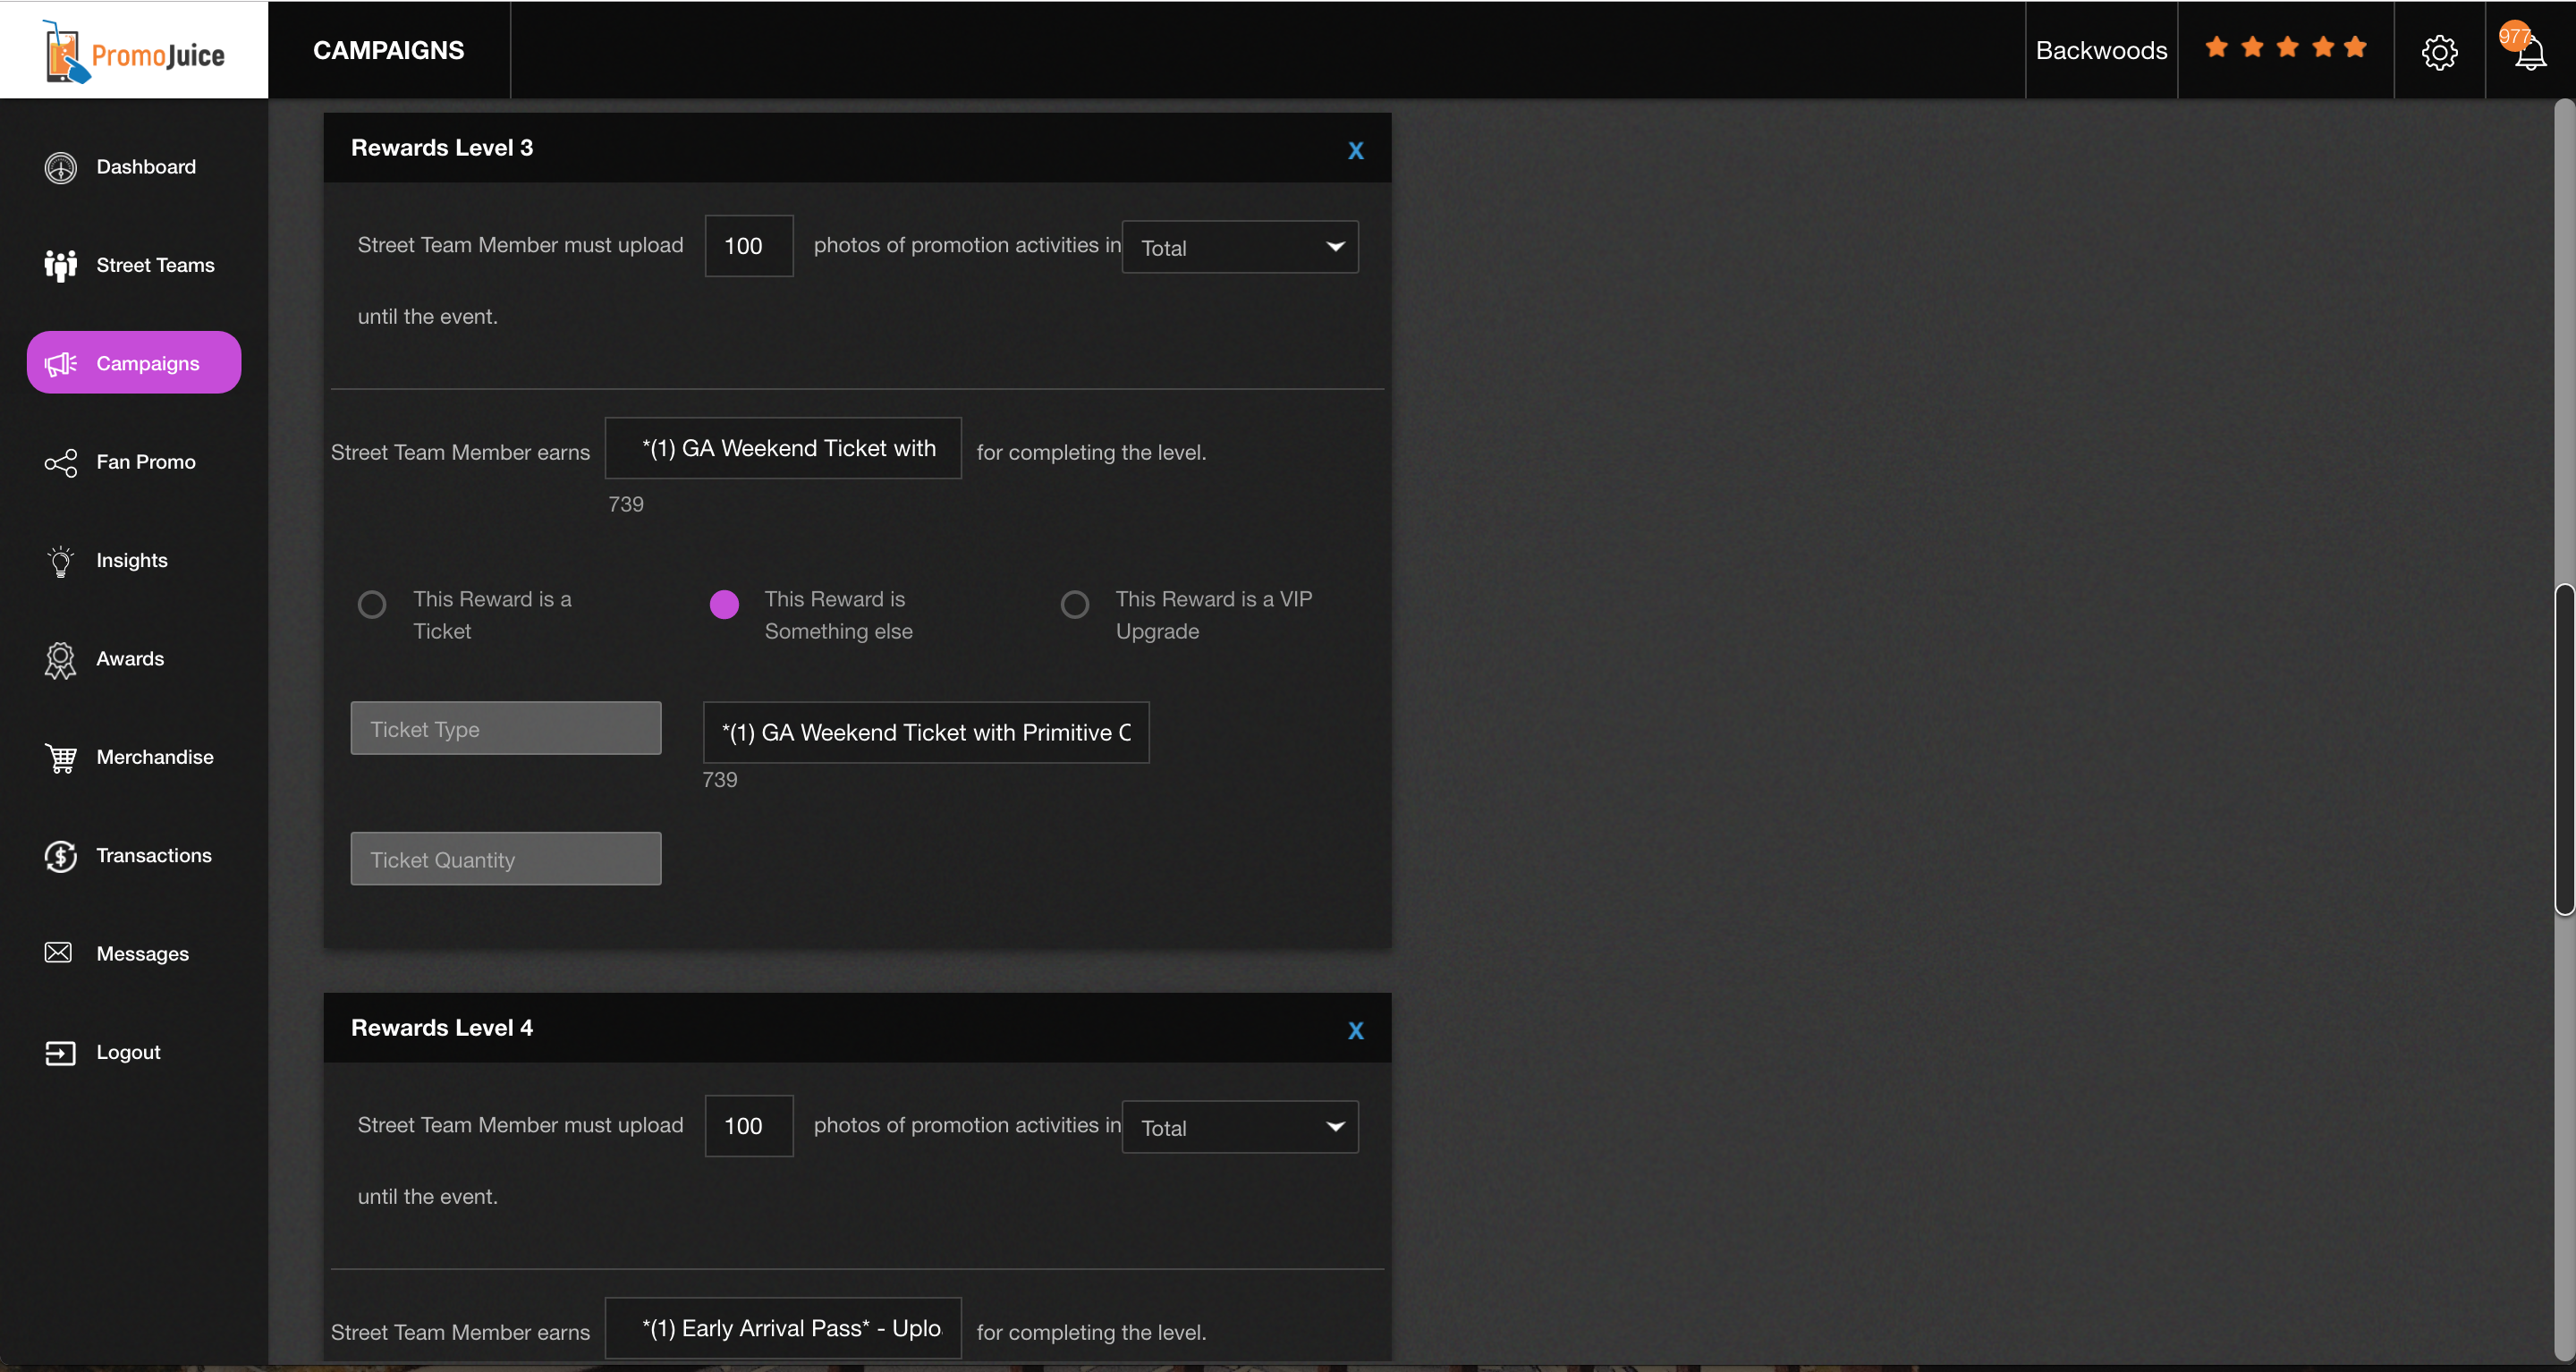This screenshot has width=2576, height=1372.
Task: Edit Level 4 photo count field 100
Action: click(x=749, y=1126)
